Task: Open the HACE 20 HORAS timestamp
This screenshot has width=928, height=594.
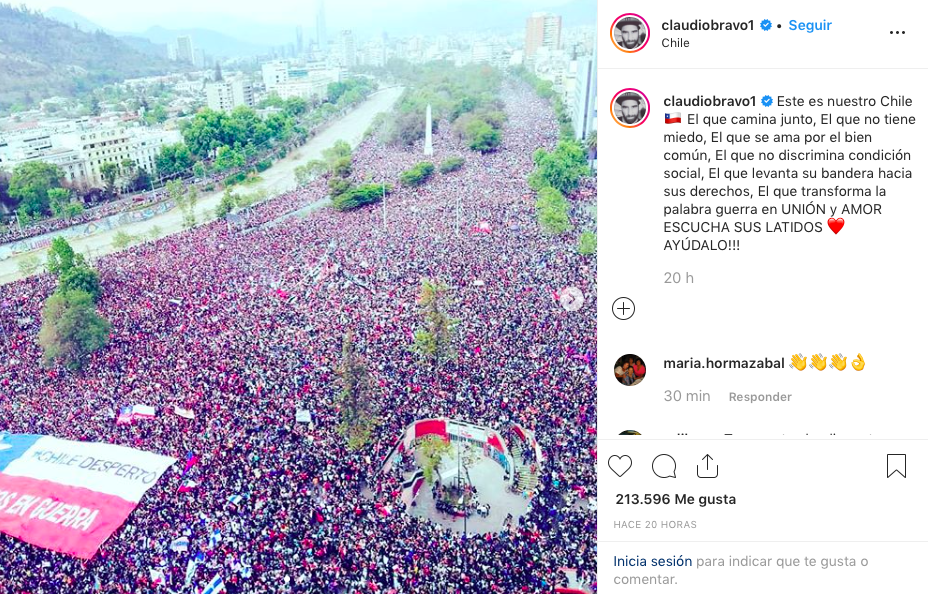Action: point(655,525)
